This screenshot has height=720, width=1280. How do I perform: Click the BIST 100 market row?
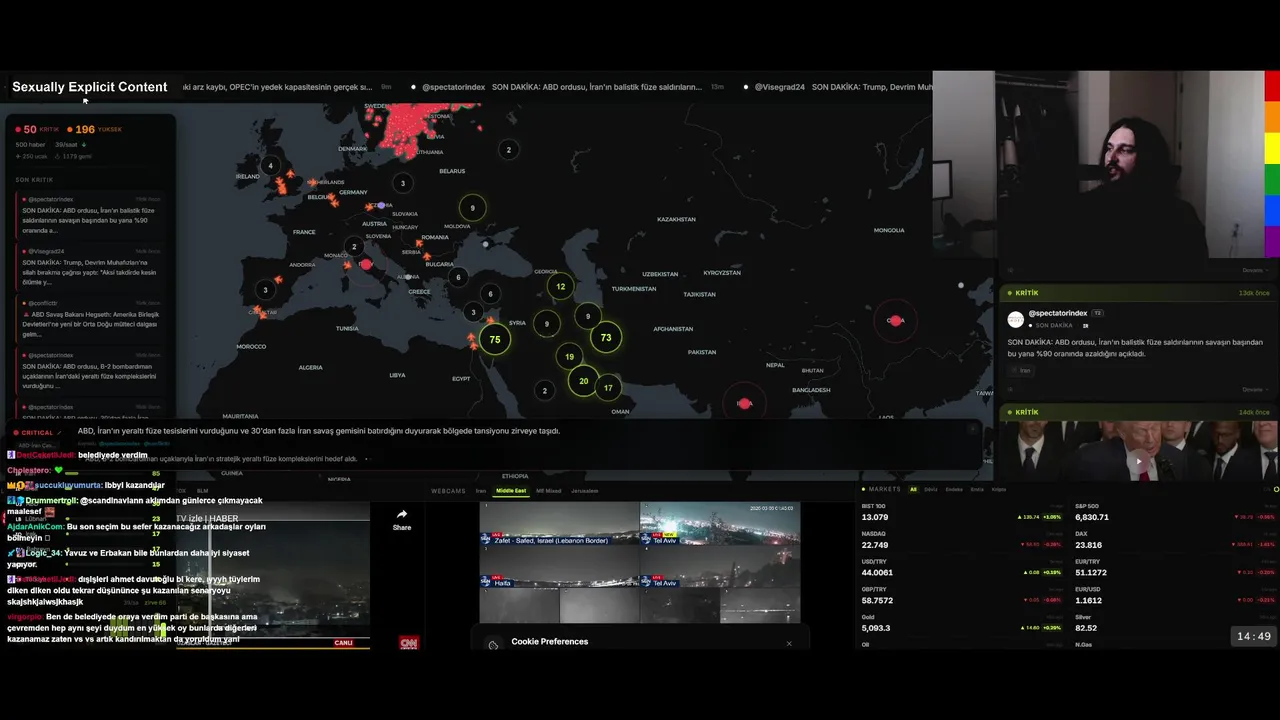pos(961,513)
